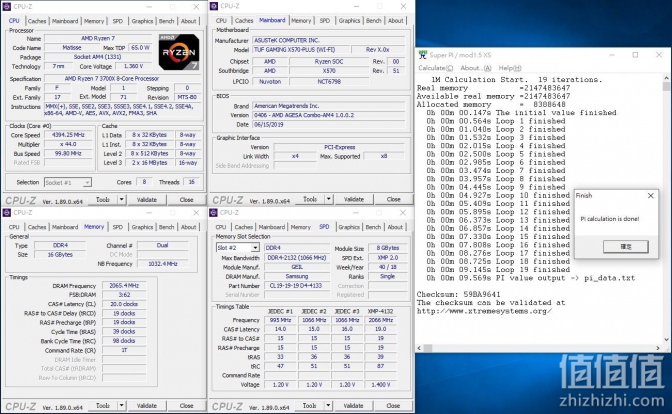Click motherboard model TUF GAMING X570-PLUS field
The width and height of the screenshot is (672, 414).
pyautogui.click(x=301, y=50)
